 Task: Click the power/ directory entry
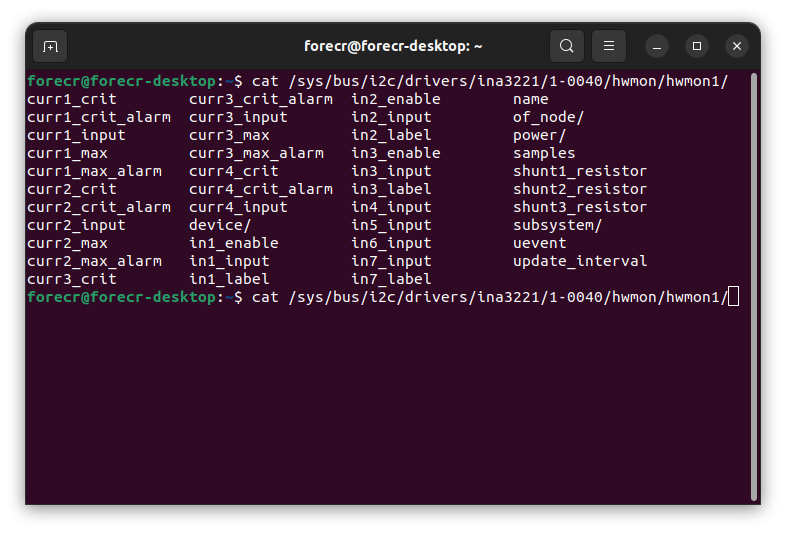540,135
